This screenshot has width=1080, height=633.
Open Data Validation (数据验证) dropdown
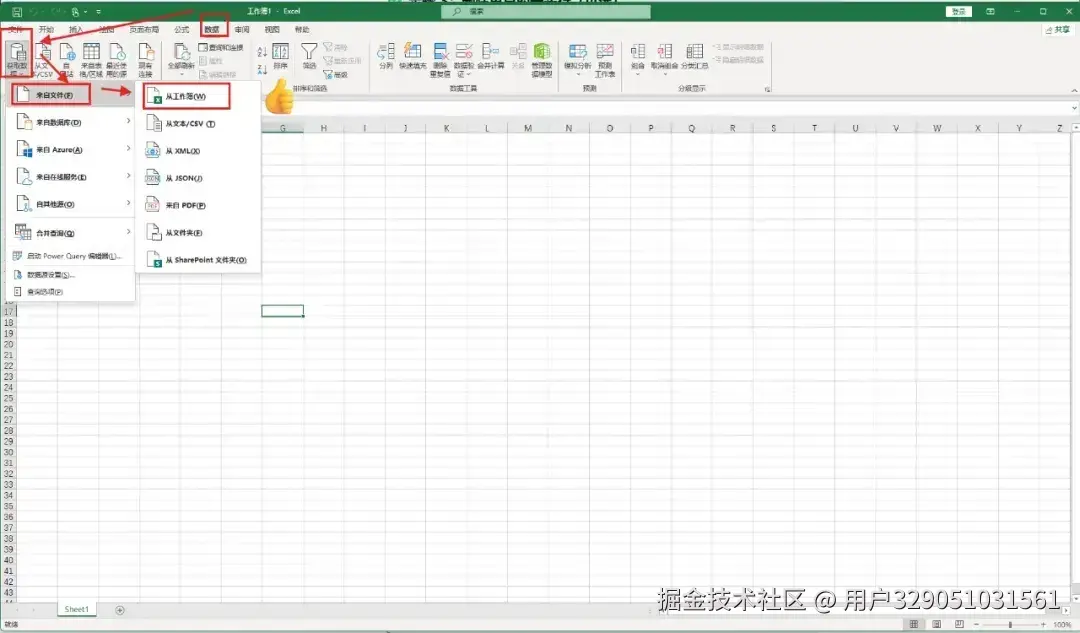(x=464, y=60)
